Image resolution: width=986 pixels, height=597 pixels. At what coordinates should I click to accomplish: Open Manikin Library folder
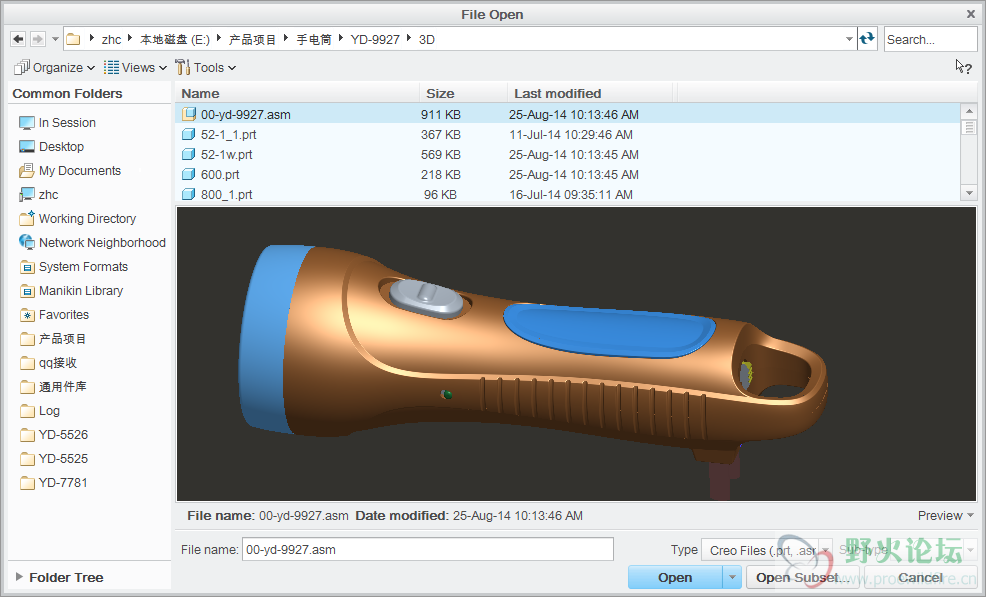tap(80, 291)
